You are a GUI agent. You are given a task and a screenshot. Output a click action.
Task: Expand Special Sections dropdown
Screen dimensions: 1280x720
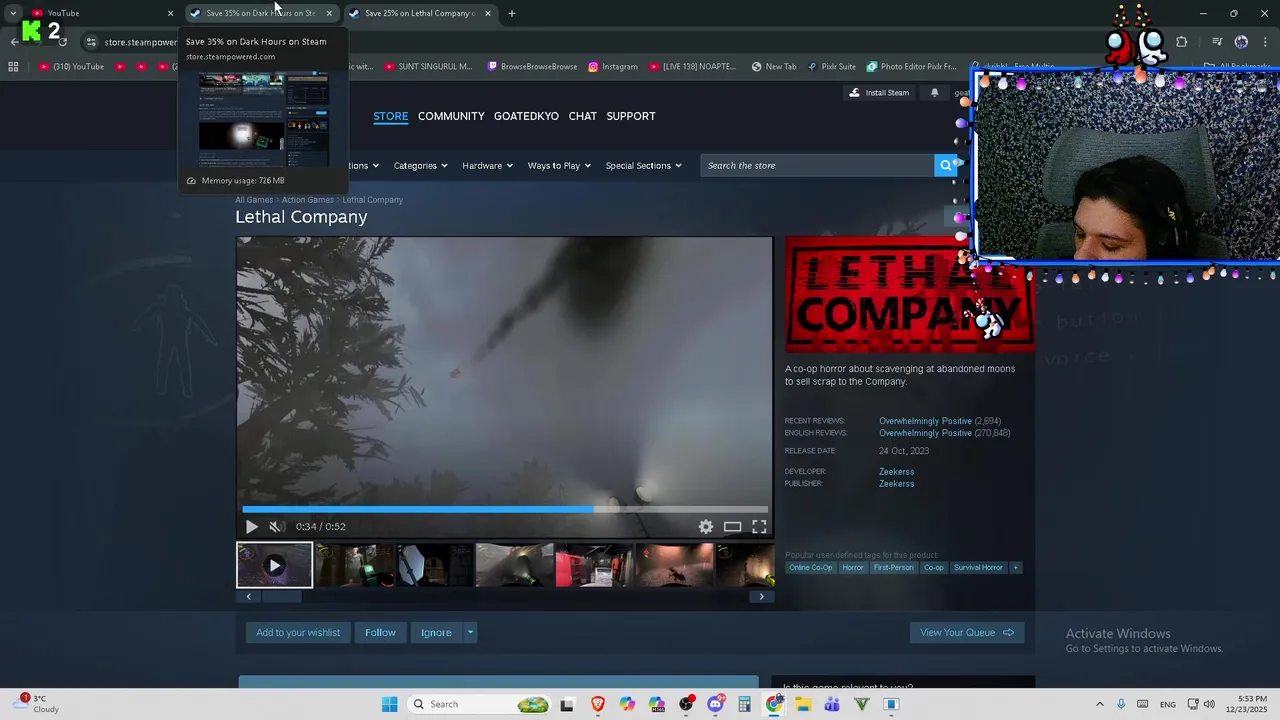(644, 166)
